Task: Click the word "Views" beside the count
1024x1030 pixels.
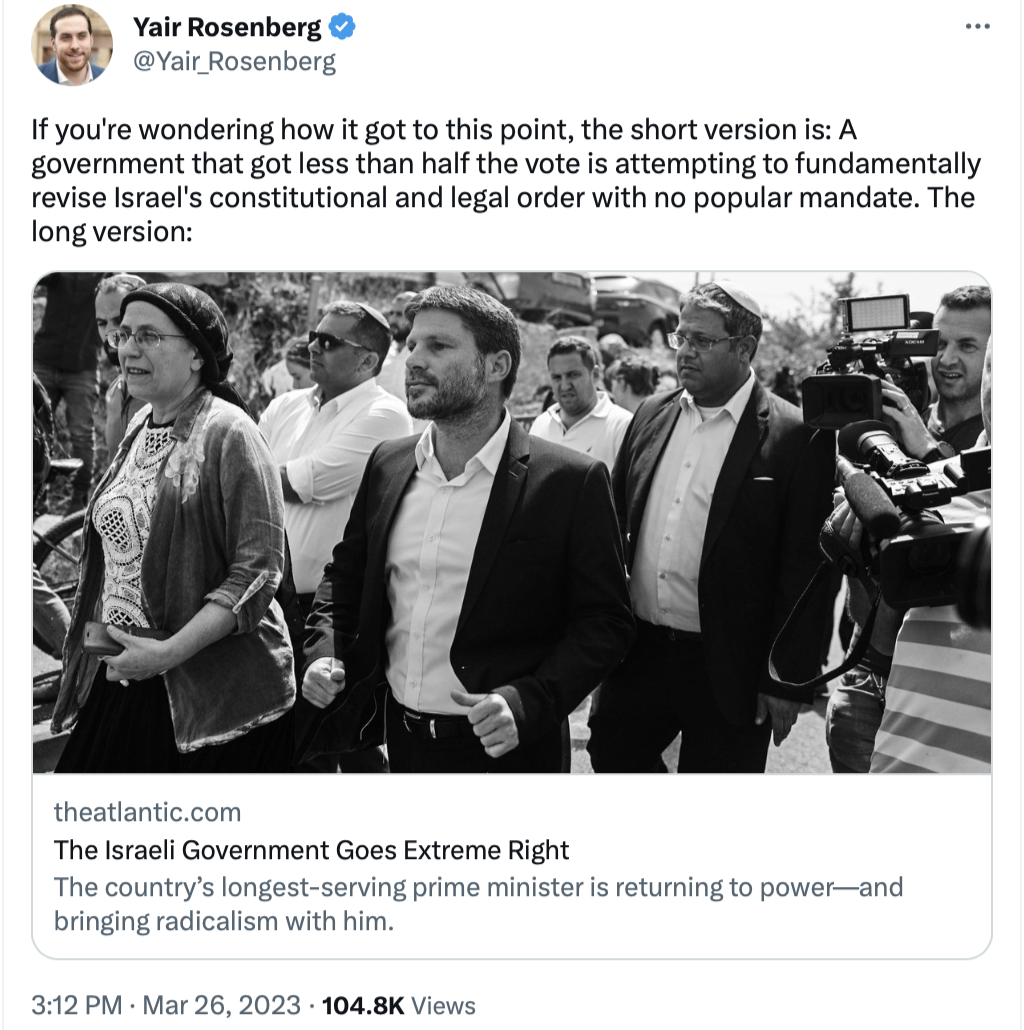Action: [x=443, y=1004]
